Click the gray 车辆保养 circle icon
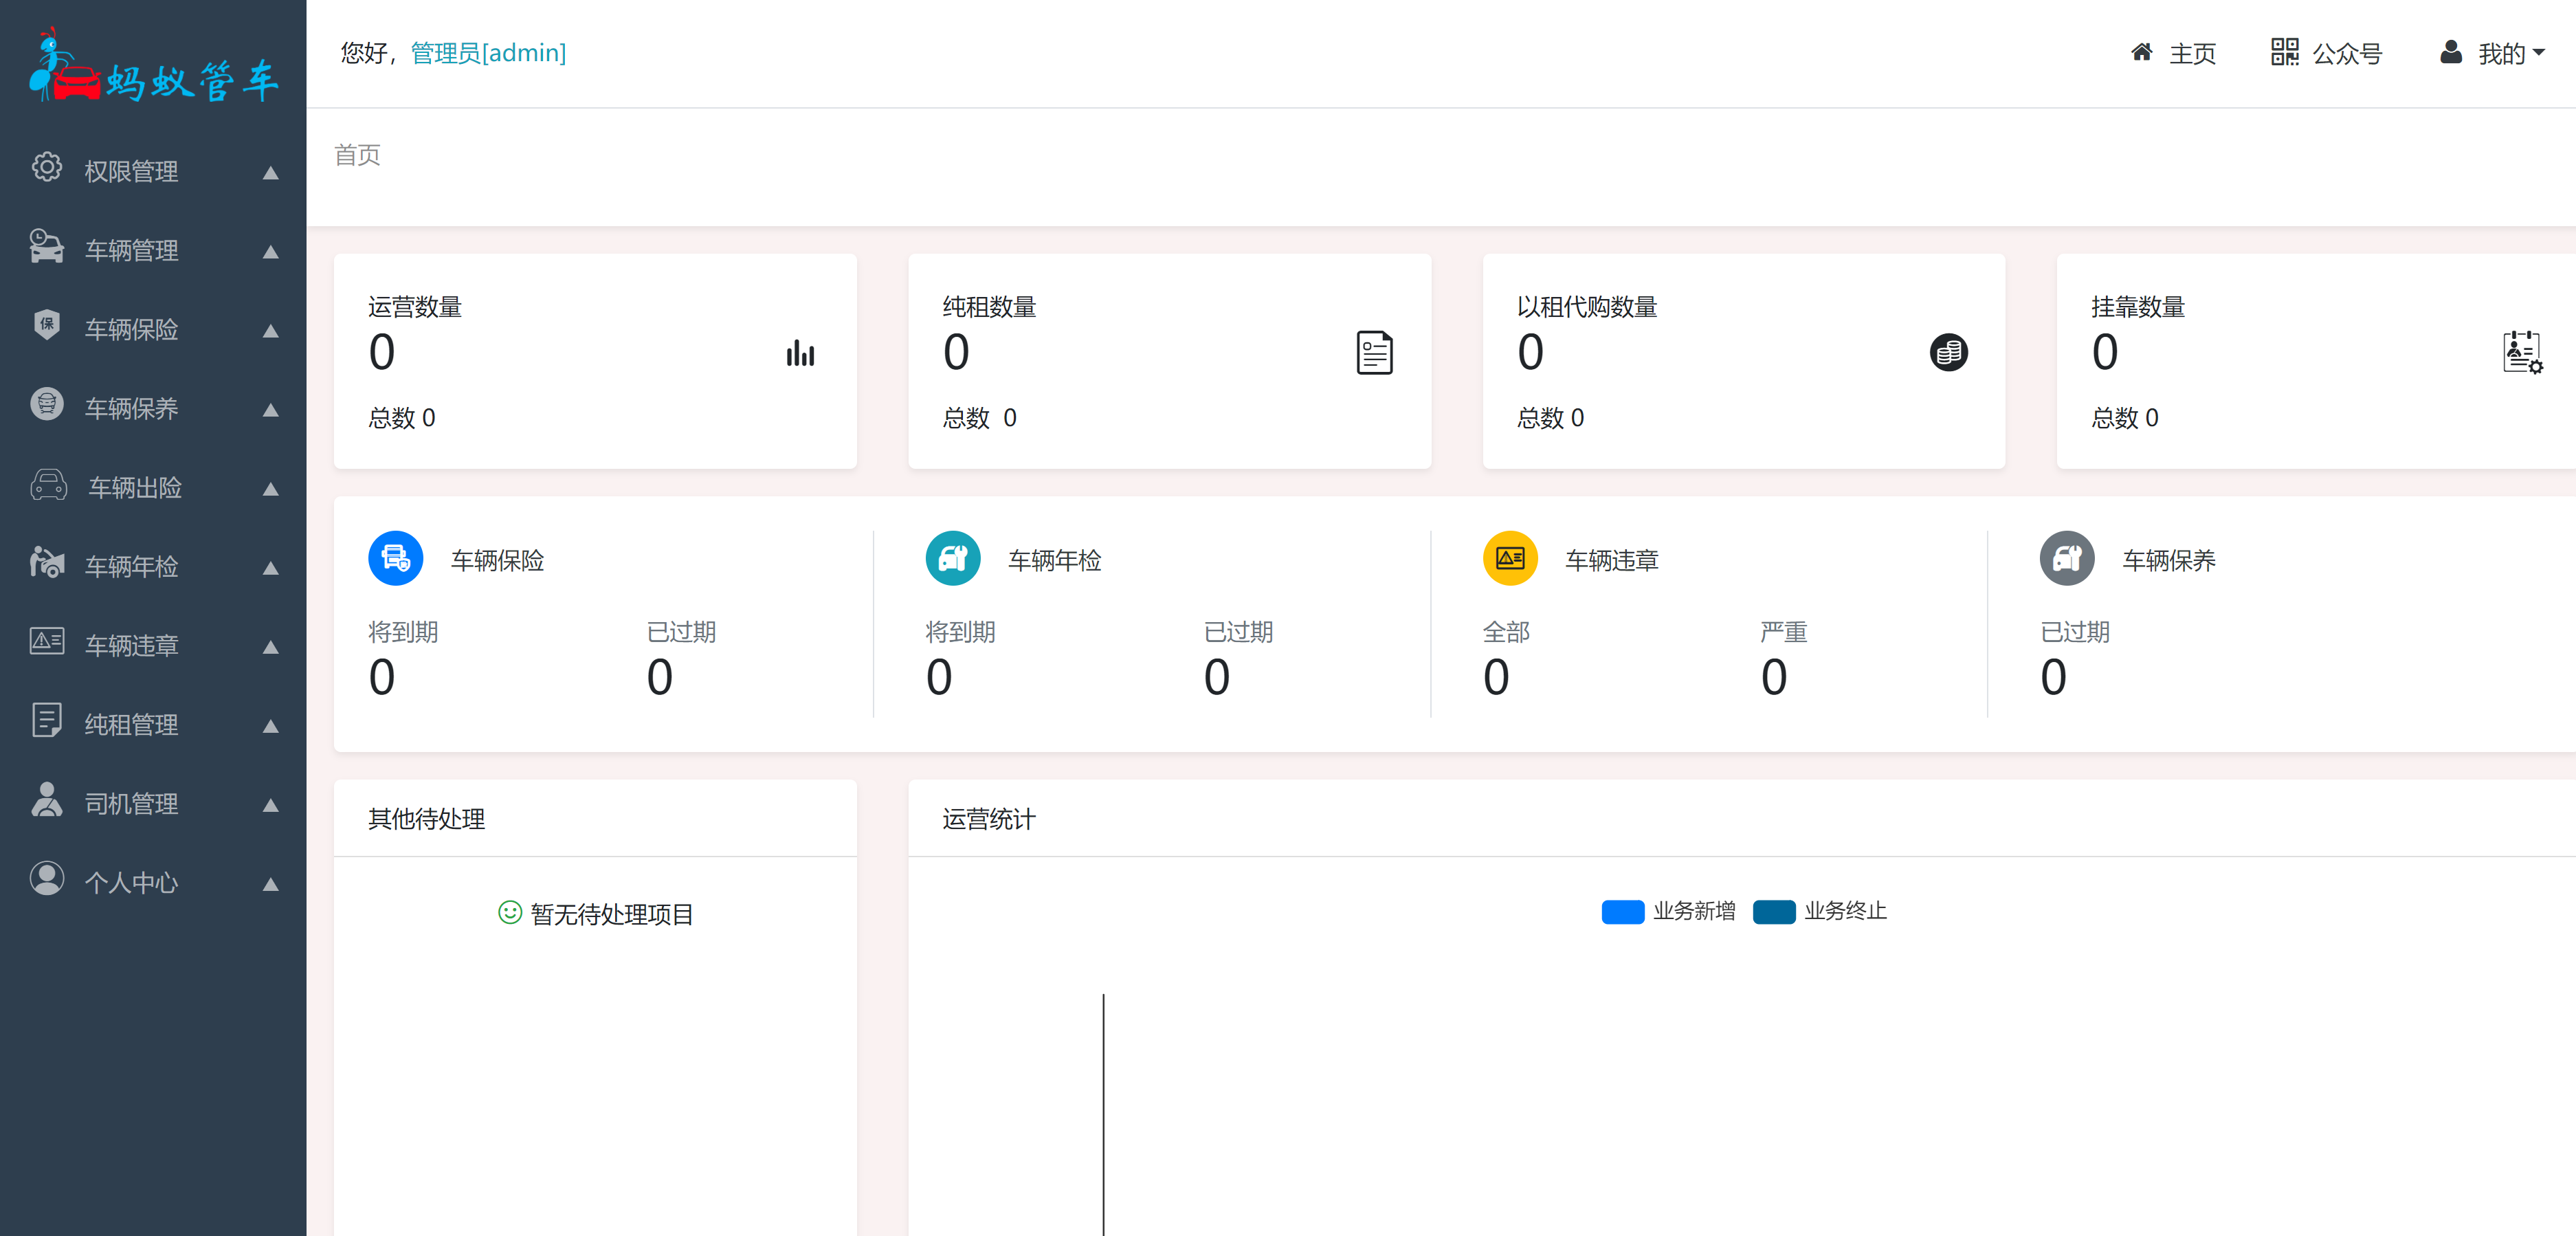 (x=2067, y=558)
